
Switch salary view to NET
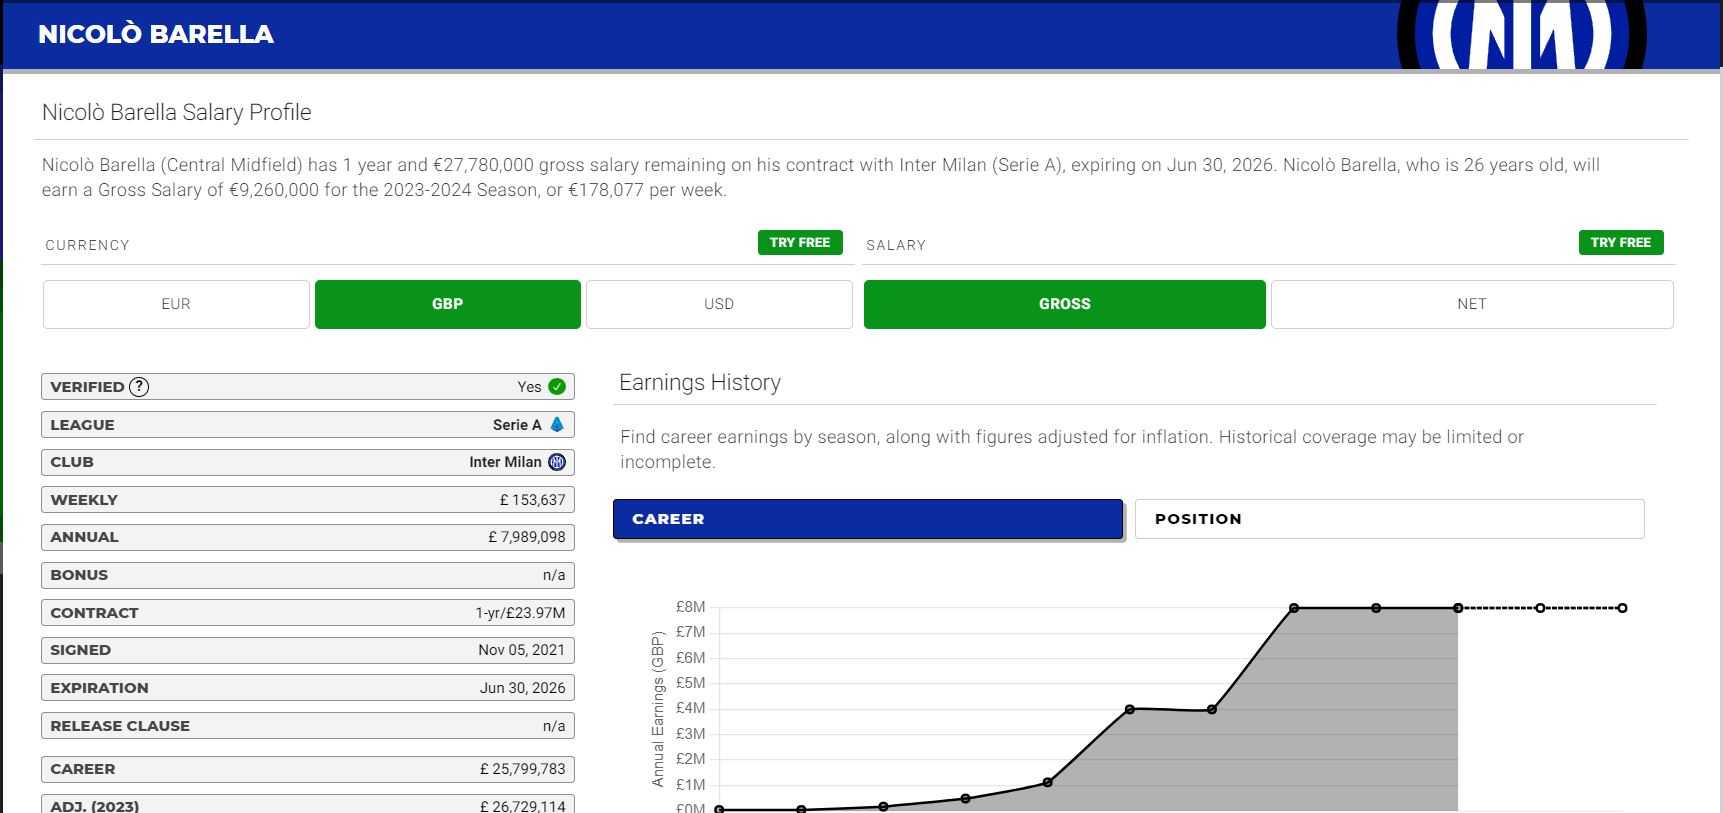tap(1472, 304)
